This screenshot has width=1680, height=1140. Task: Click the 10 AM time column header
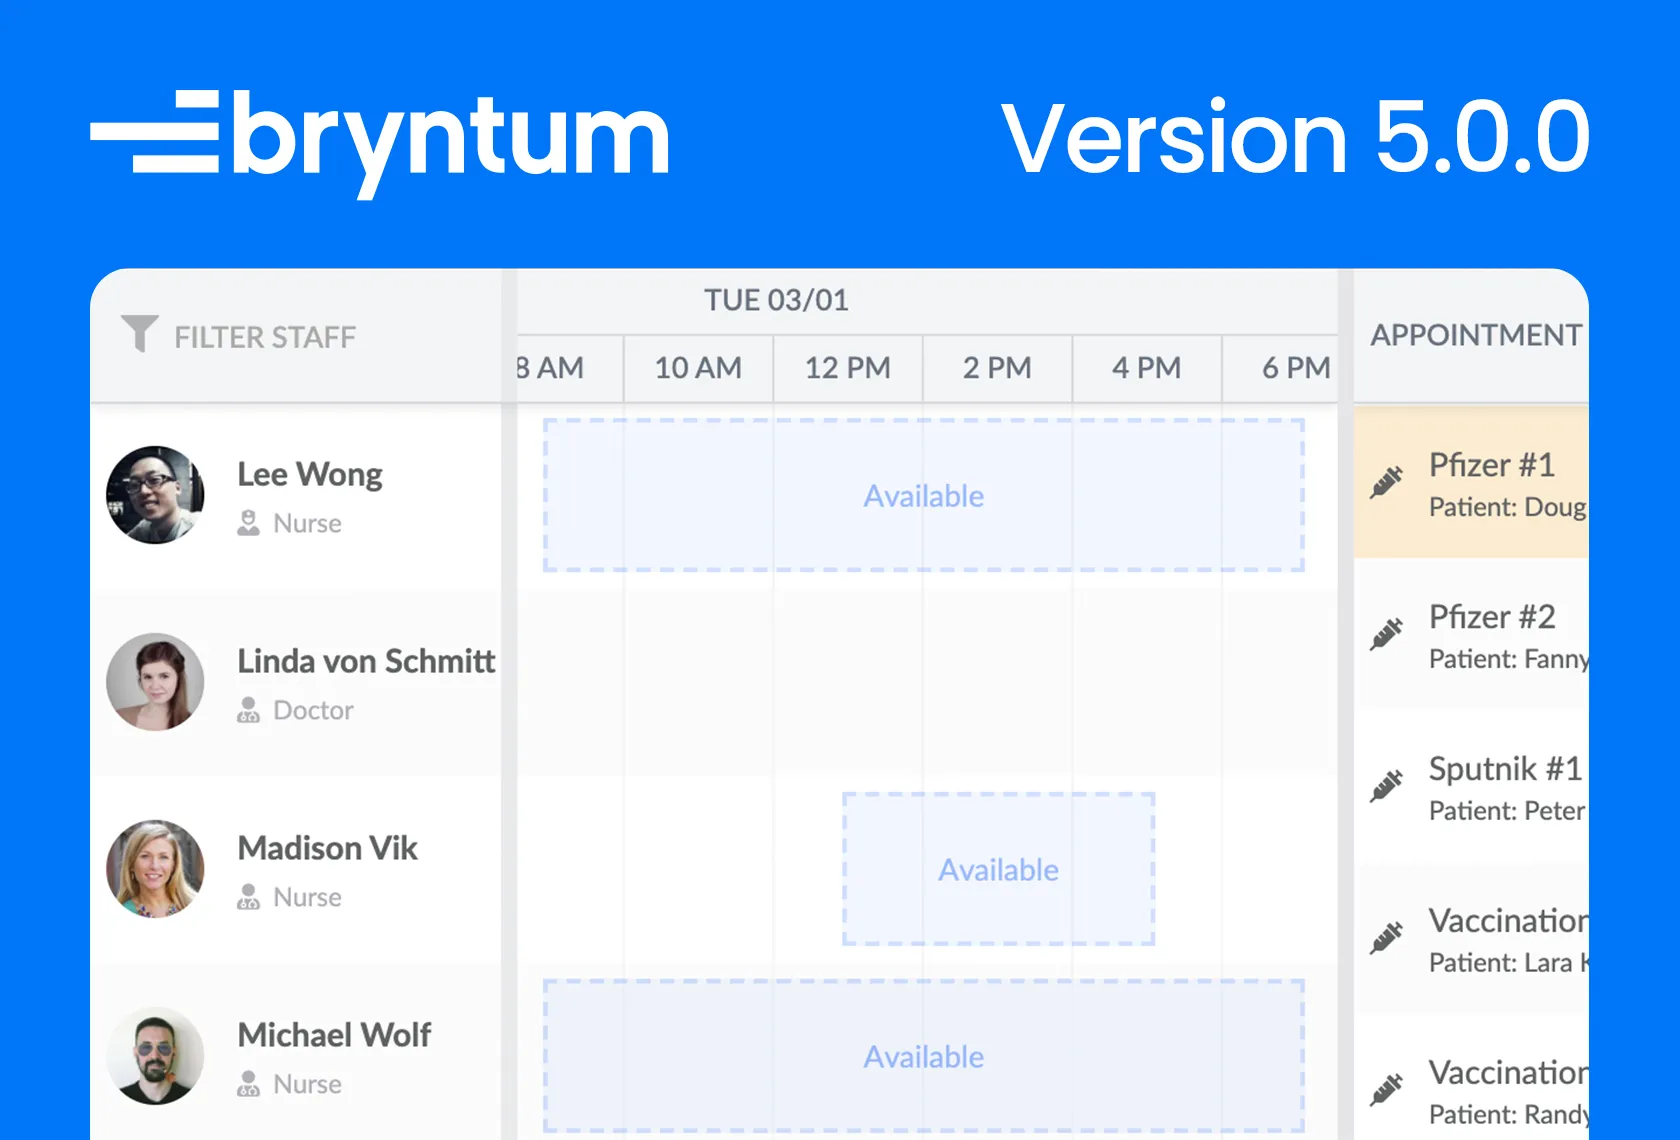point(698,368)
